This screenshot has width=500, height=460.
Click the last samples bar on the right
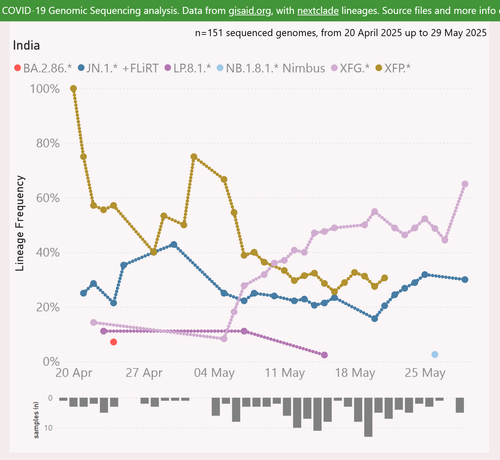(460, 405)
